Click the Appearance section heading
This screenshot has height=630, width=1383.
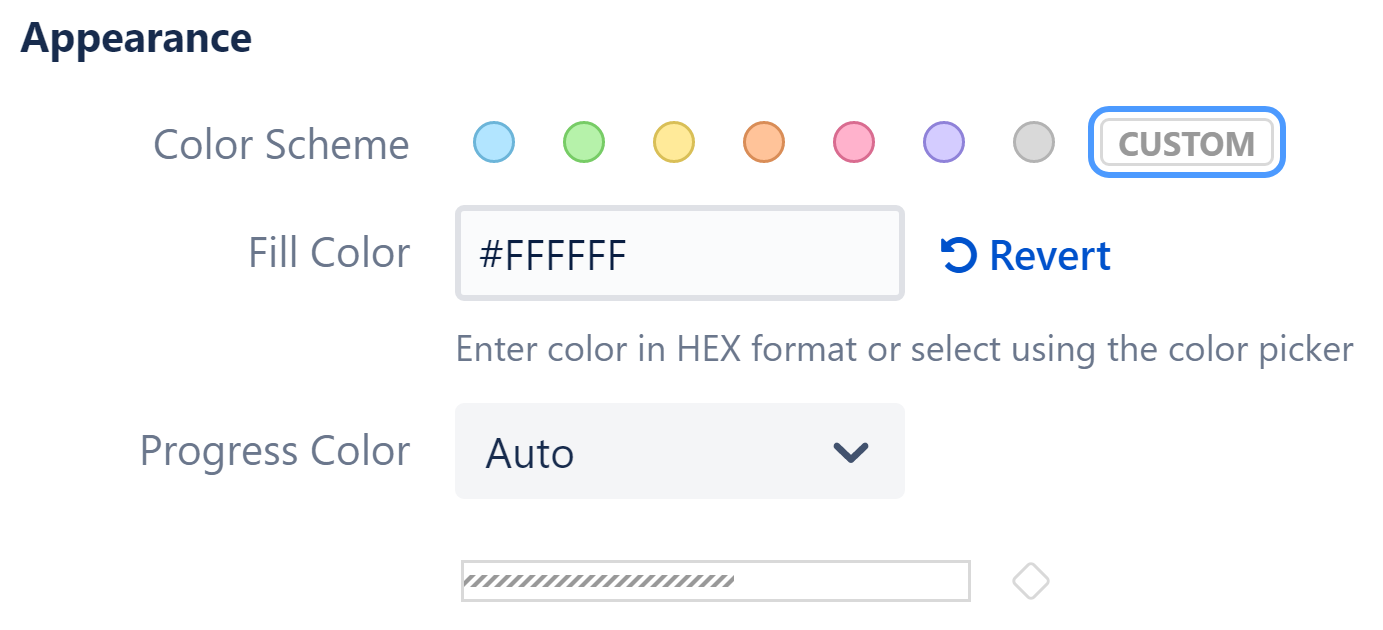coord(136,38)
